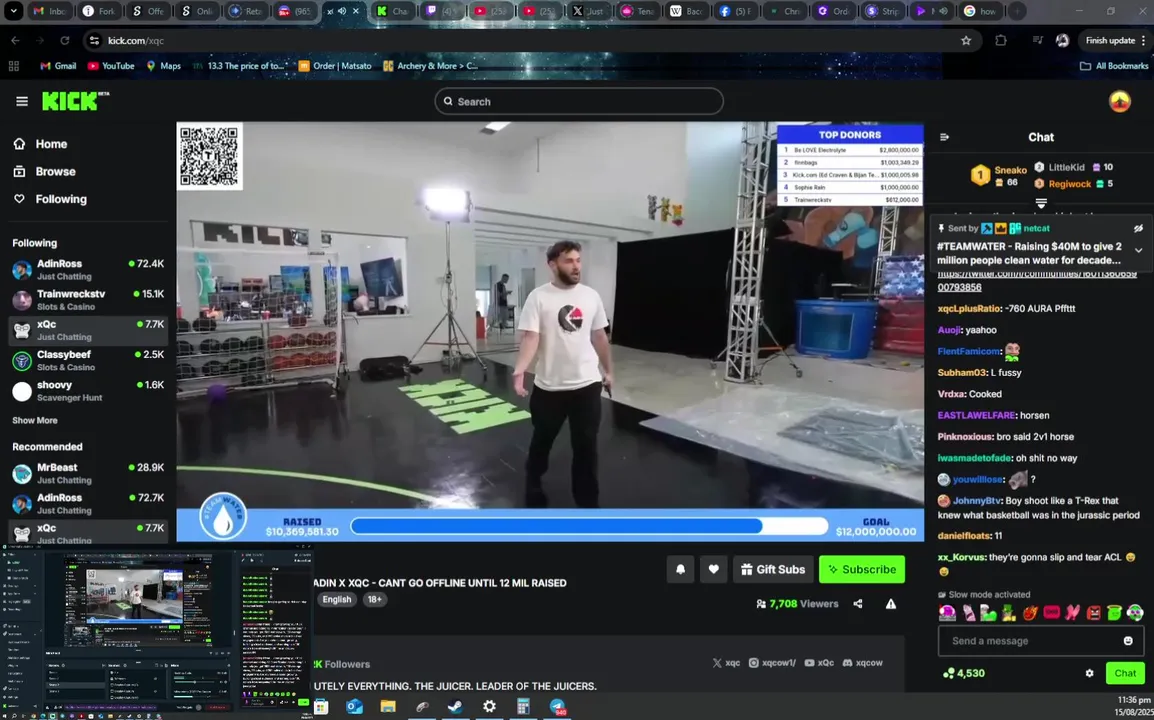Open Steam from the taskbar
Screen dimensions: 1154x720
pyautogui.click(x=455, y=707)
